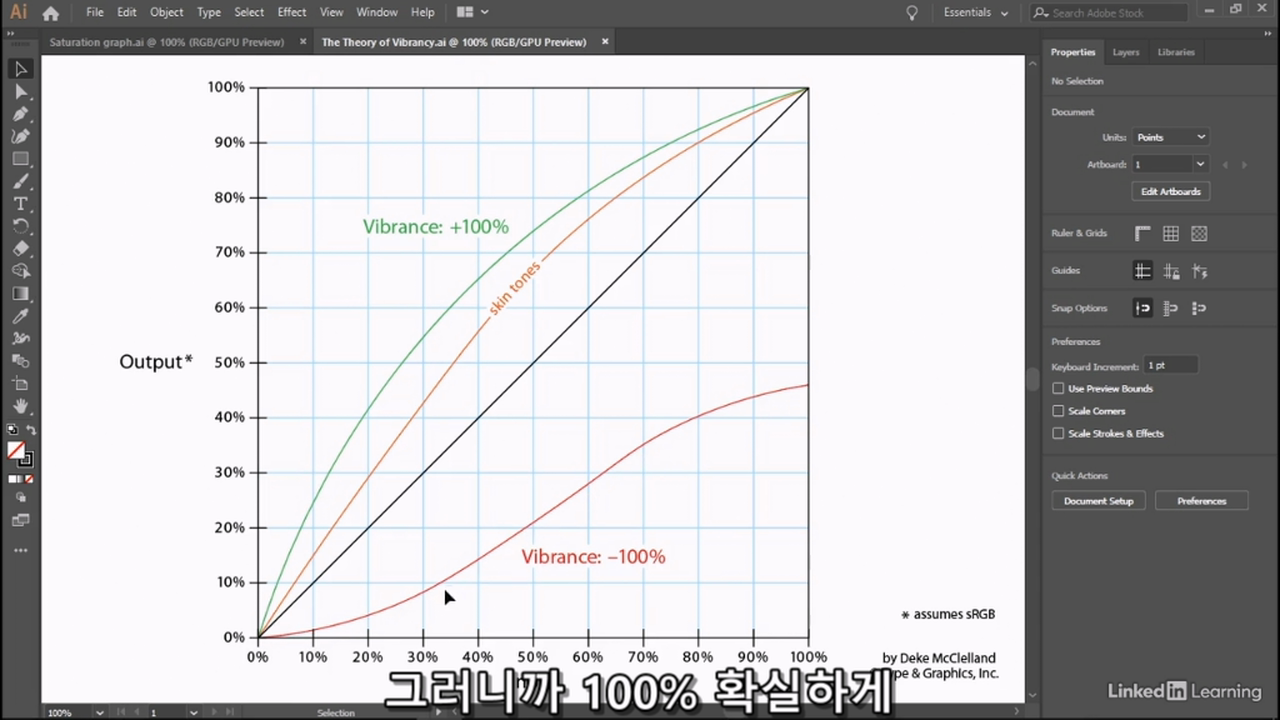
Task: Click the Discover lightbulb icon
Action: click(911, 13)
